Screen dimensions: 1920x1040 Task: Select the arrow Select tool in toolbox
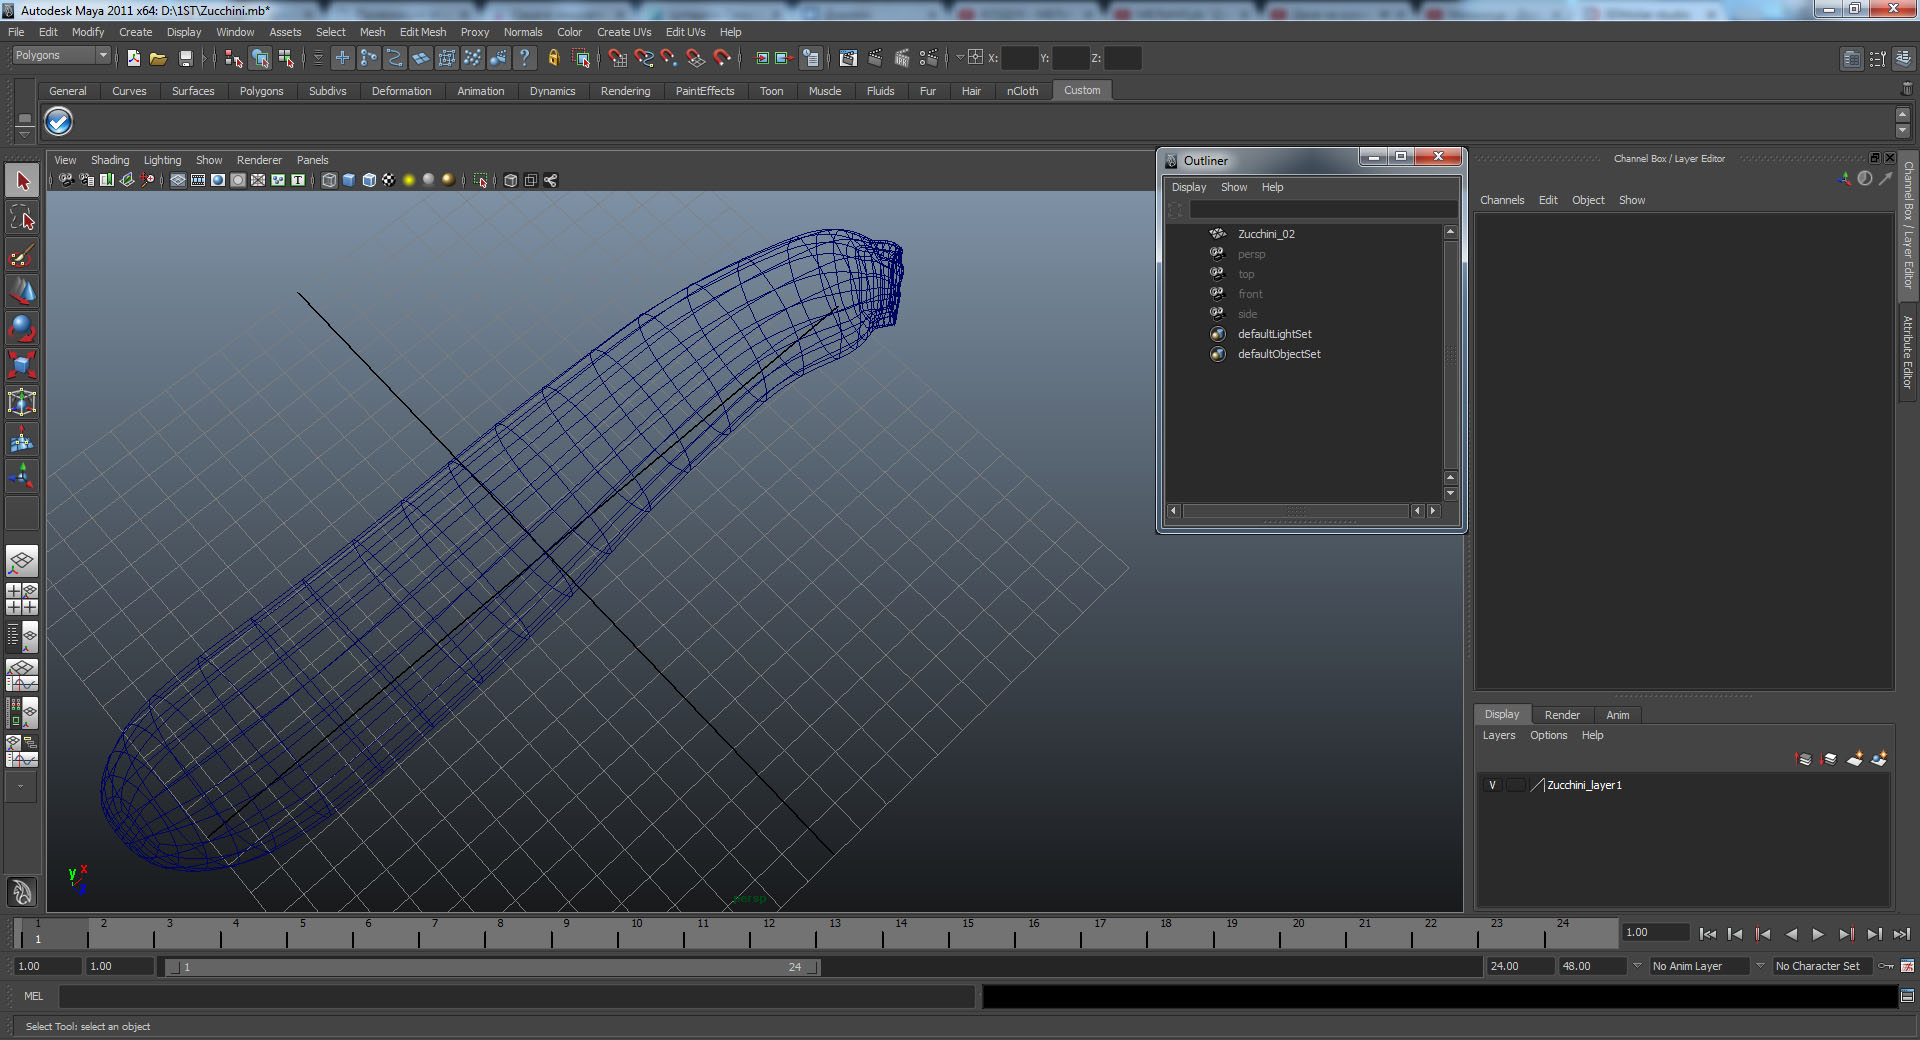click(22, 181)
